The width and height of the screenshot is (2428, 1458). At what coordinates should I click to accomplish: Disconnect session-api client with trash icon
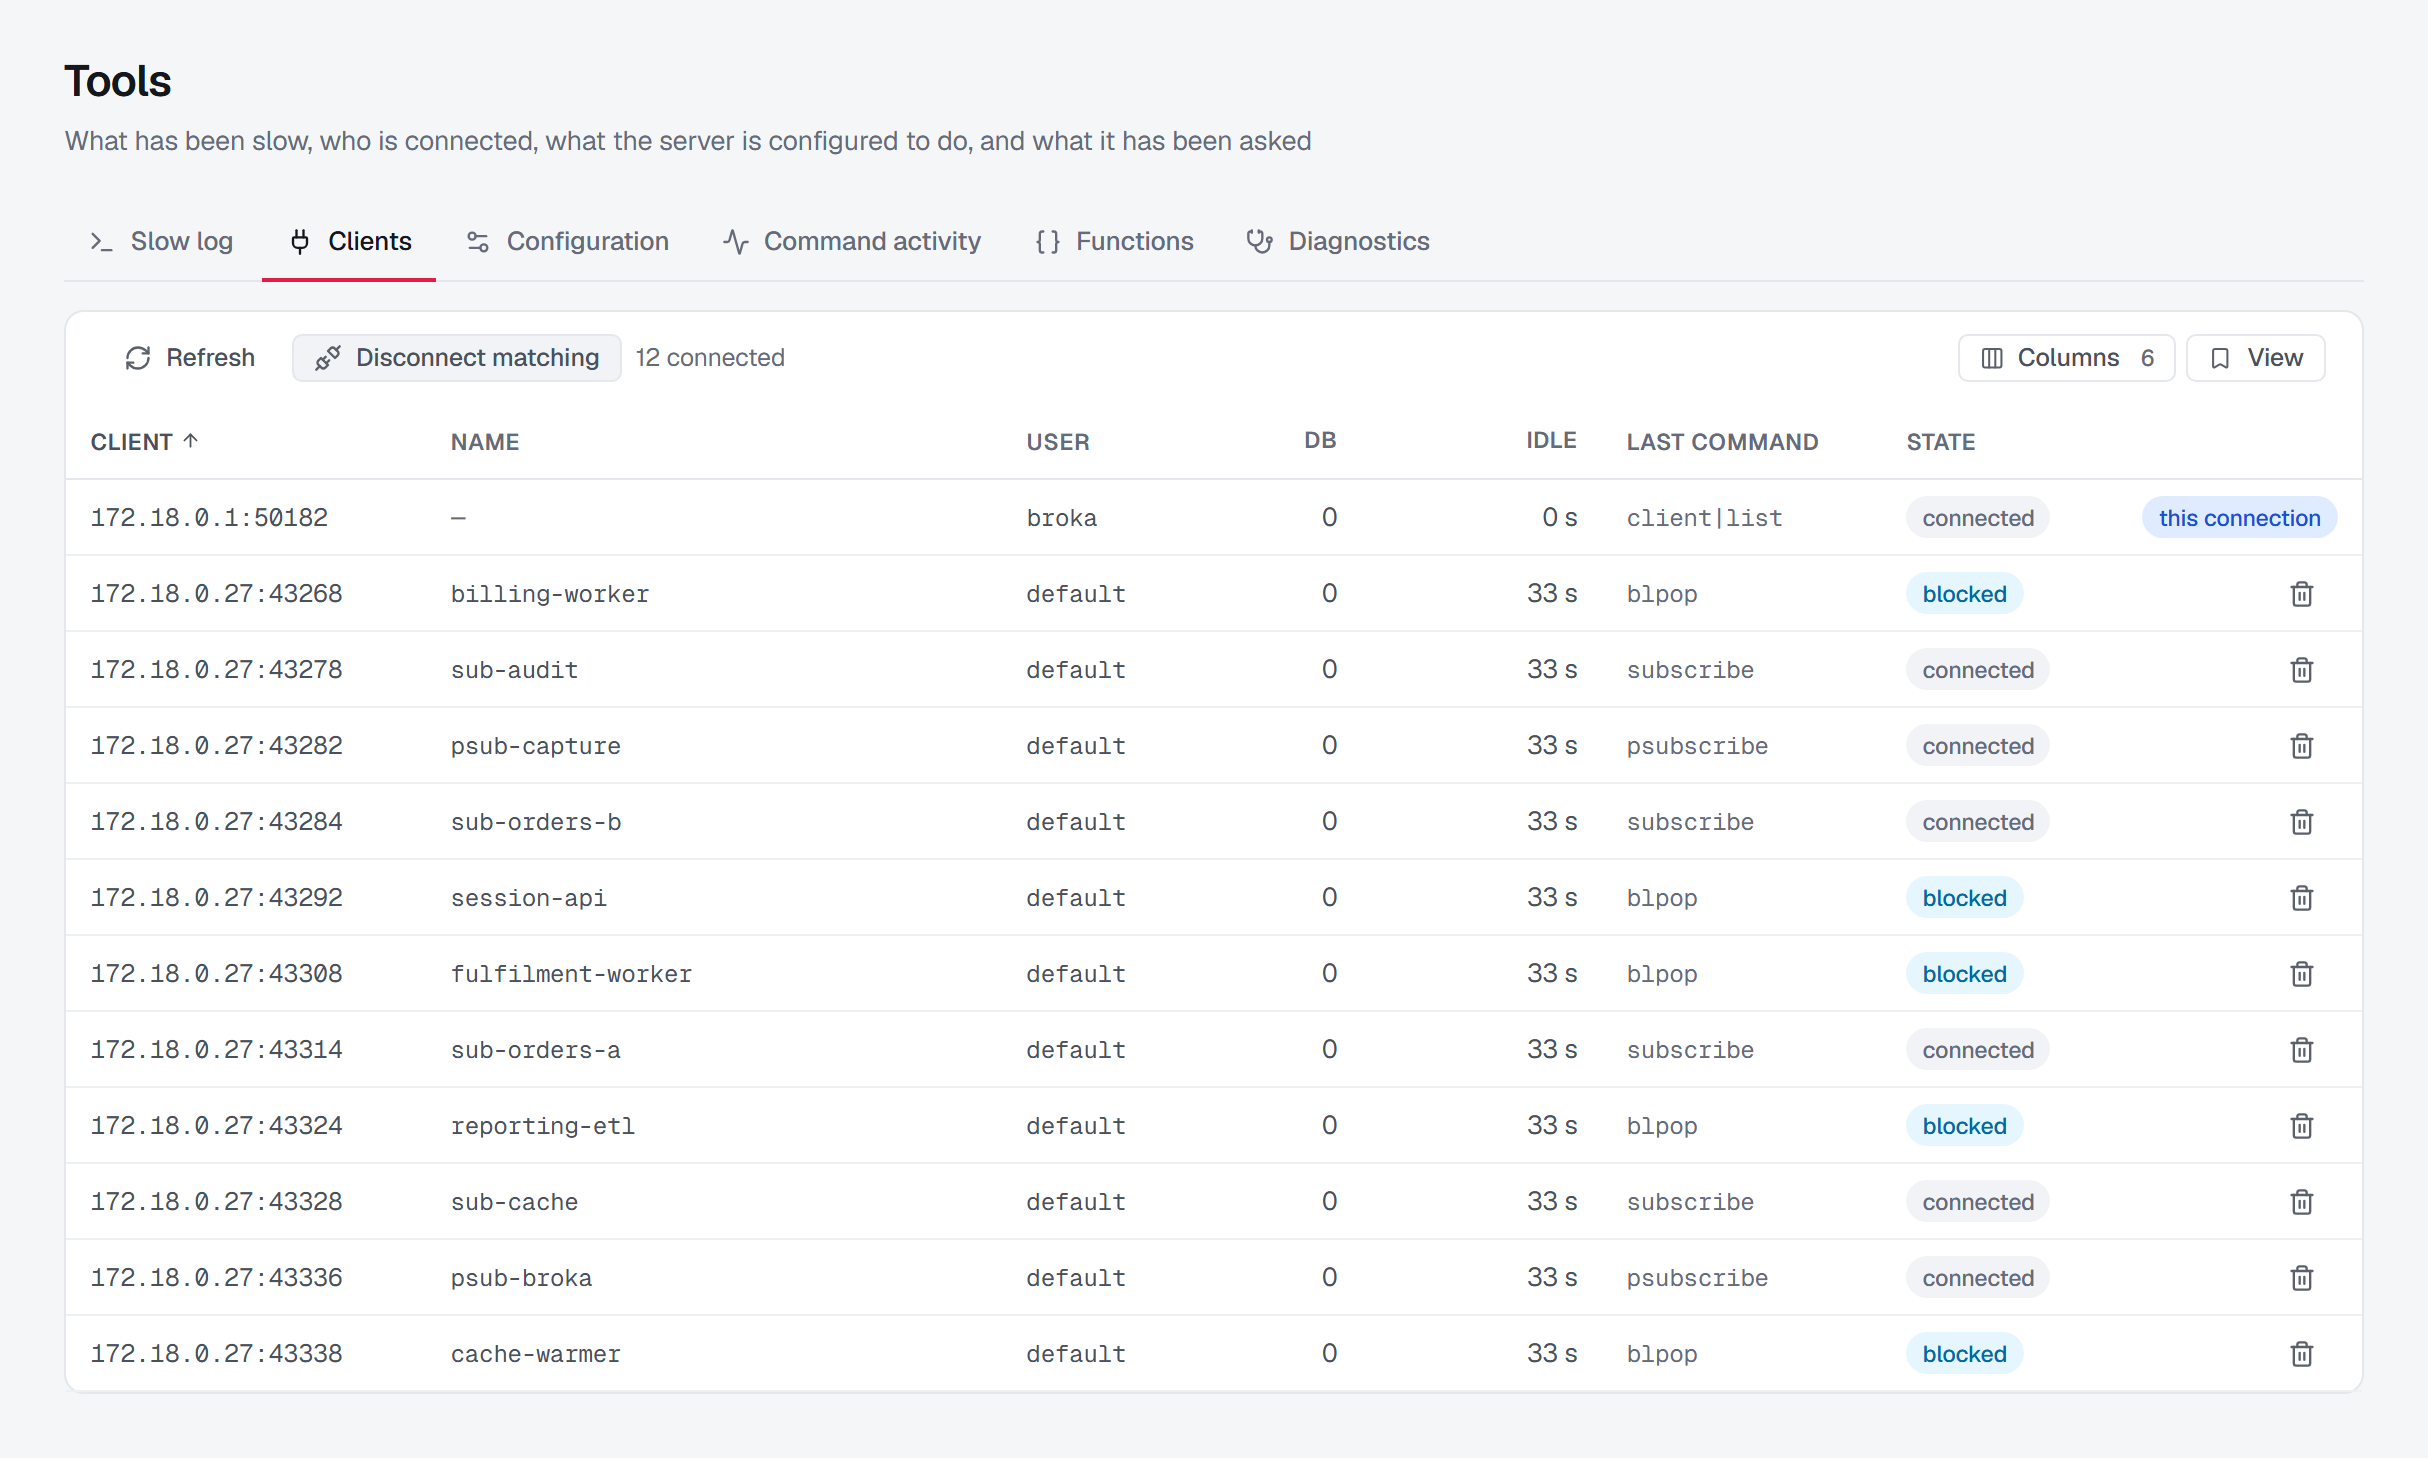coord(2301,898)
